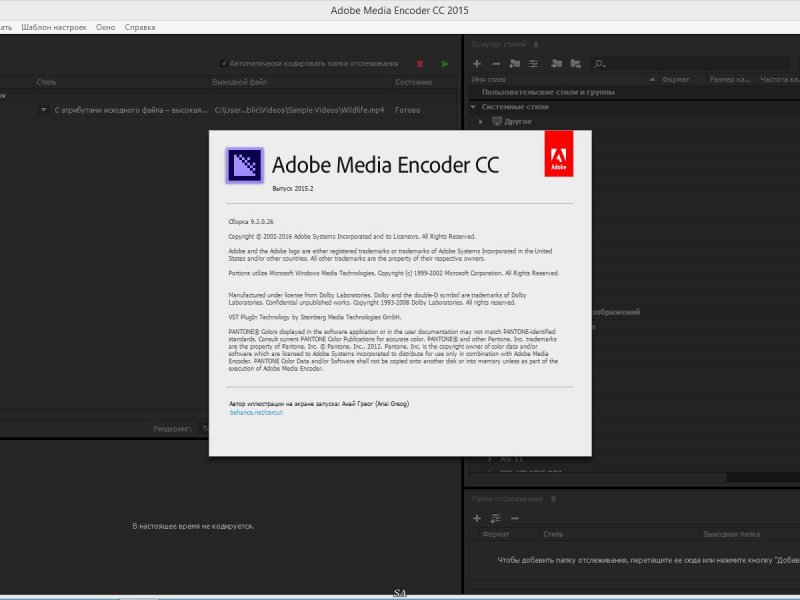Click the Имя стиля column header
Image resolution: width=800 pixels, height=600 pixels.
[x=489, y=80]
